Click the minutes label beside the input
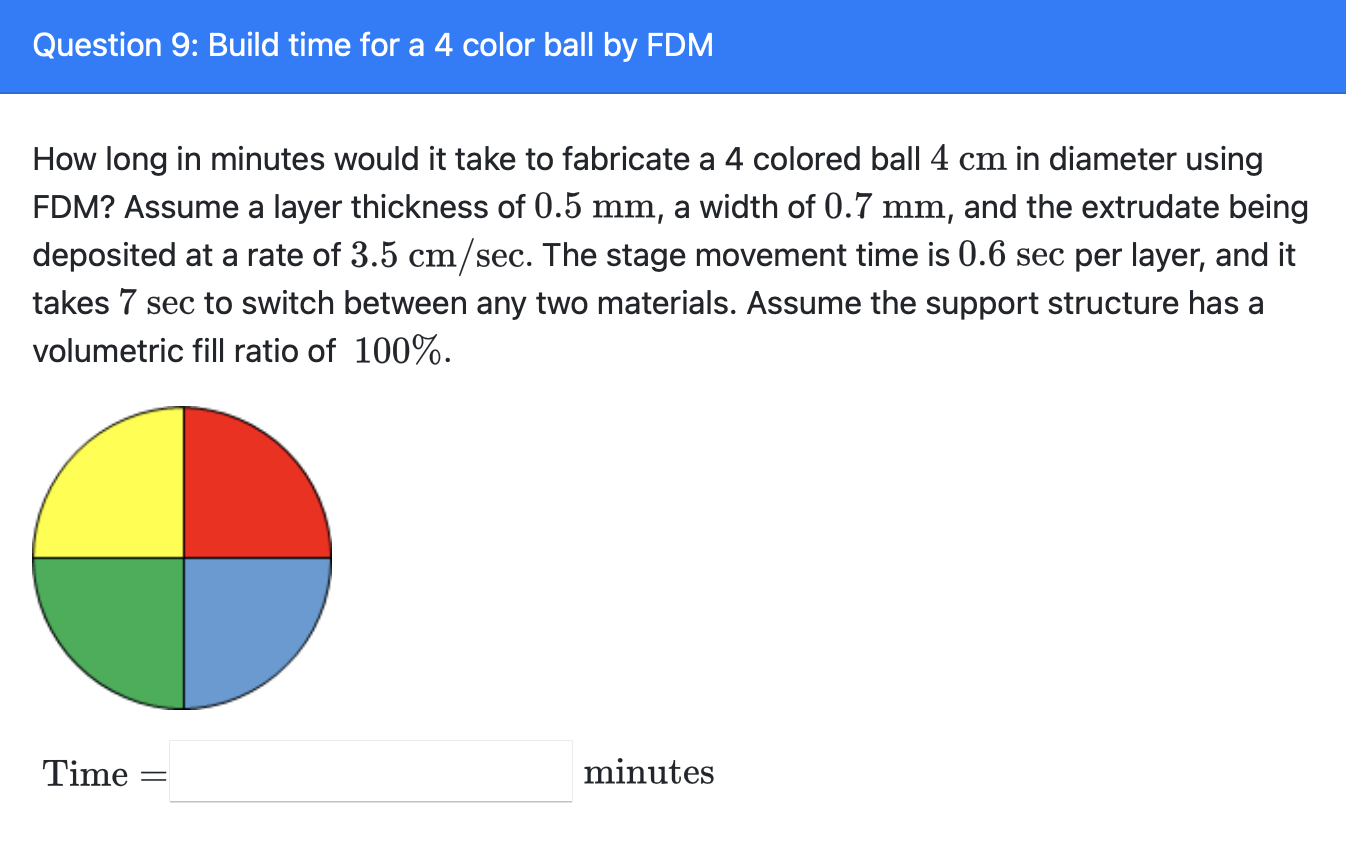This screenshot has width=1346, height=868. click(x=649, y=772)
